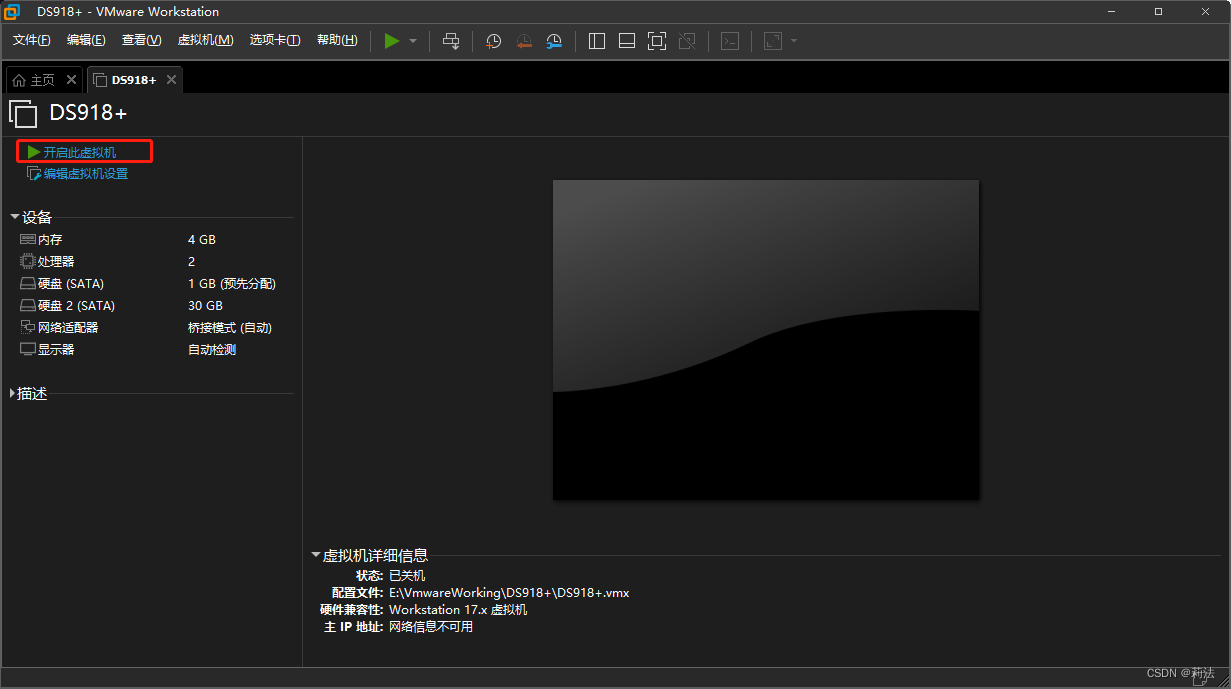Click the VMware Workstation title bar logo

12,12
